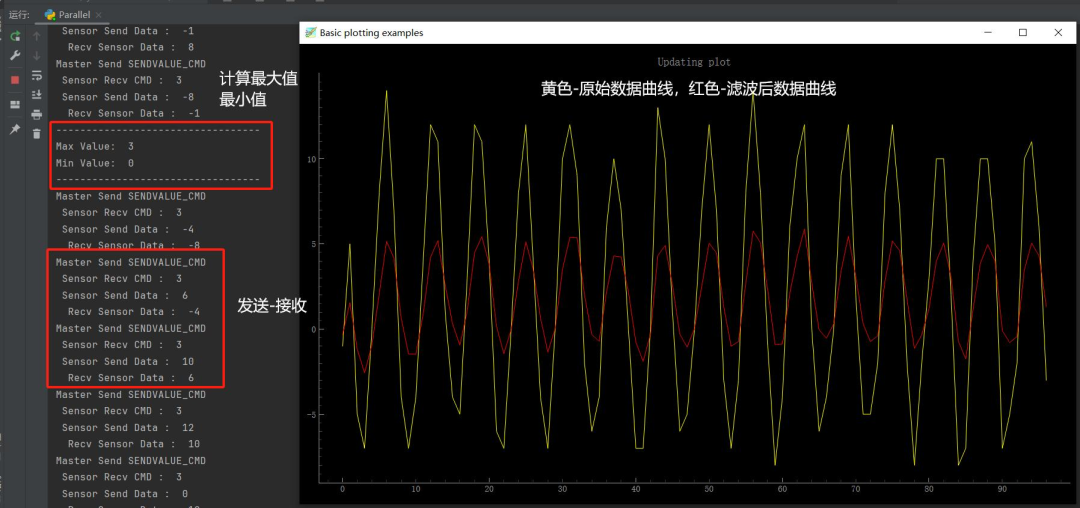The width and height of the screenshot is (1080, 508).
Task: Toggle scroll to end of console
Action: (x=37, y=95)
